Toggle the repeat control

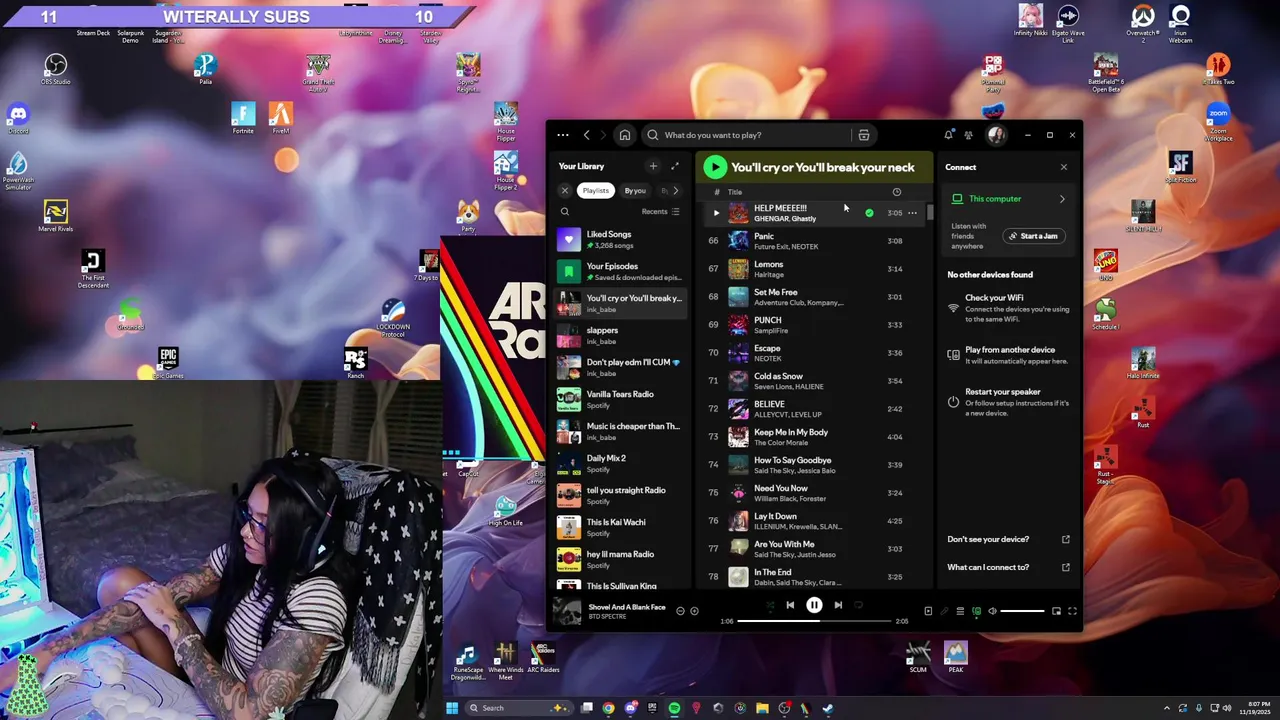(x=858, y=605)
